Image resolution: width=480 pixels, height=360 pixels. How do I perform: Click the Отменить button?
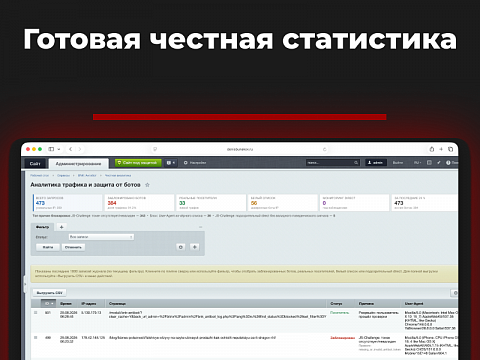pos(73,247)
